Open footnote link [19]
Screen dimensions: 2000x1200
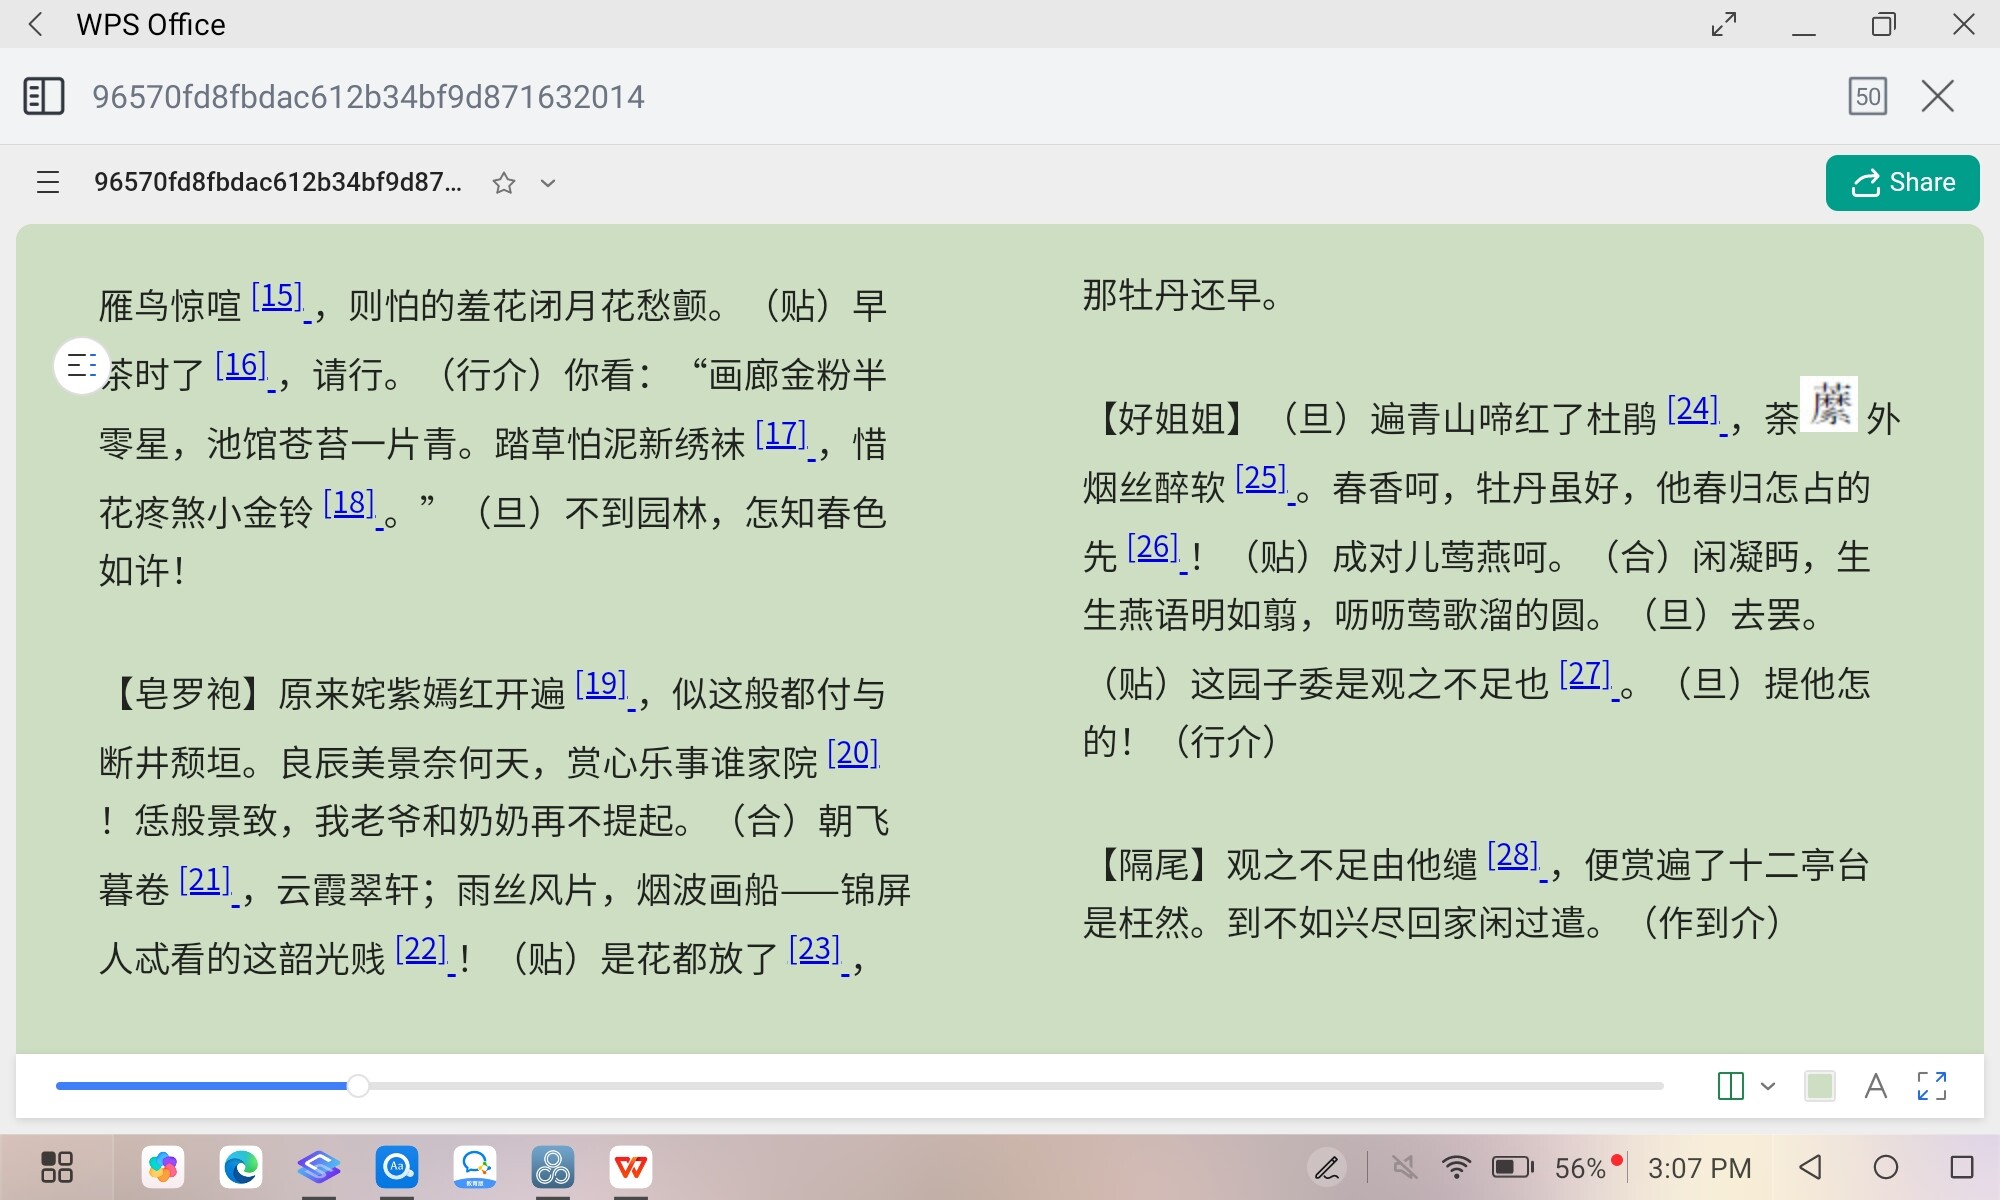point(601,685)
